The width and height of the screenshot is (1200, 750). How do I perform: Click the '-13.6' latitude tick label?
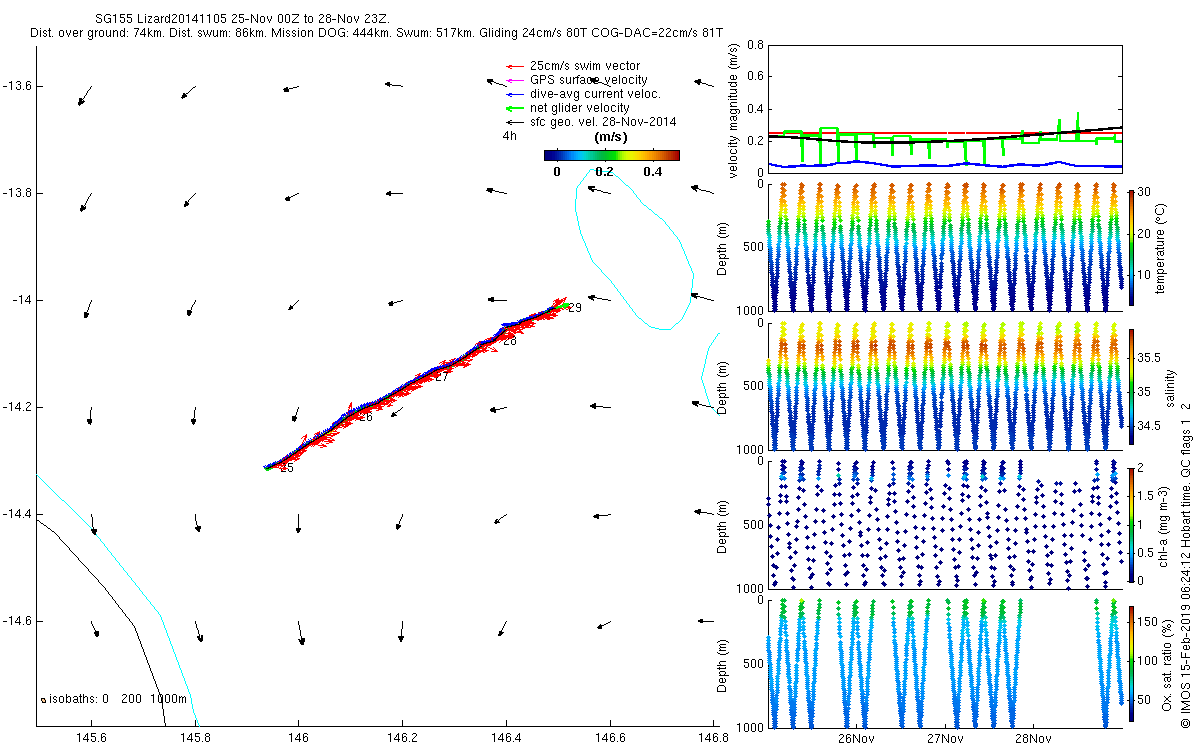tap(17, 86)
